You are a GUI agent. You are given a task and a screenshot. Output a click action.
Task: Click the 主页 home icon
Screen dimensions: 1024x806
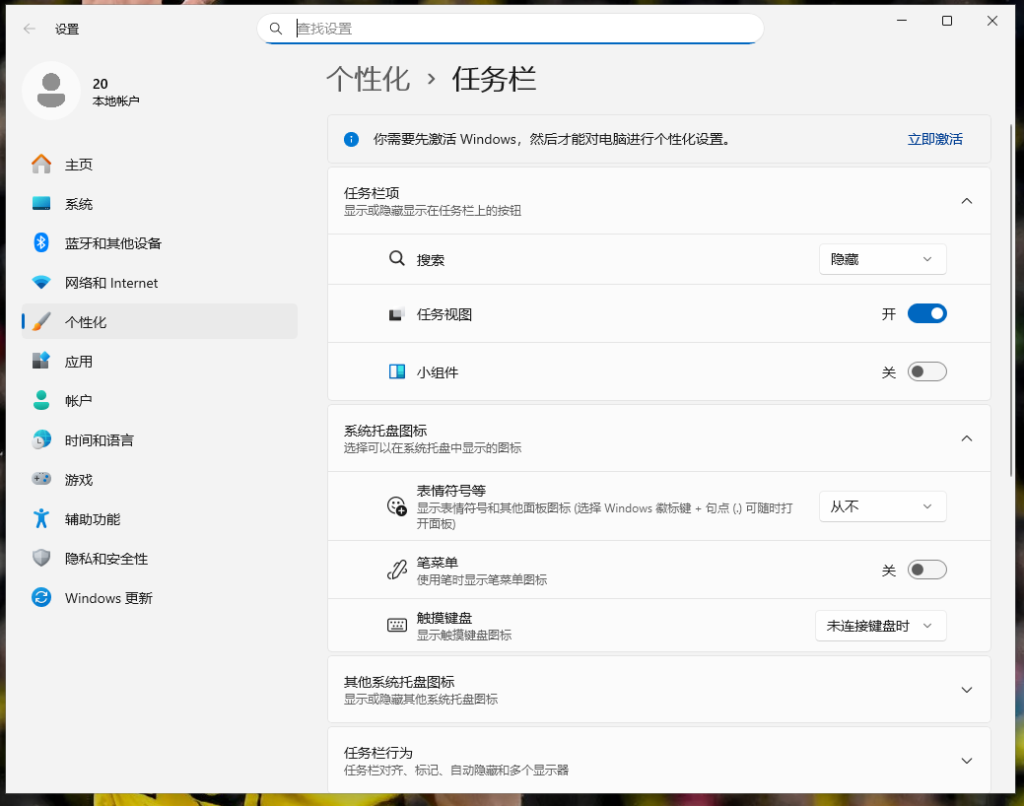point(41,164)
